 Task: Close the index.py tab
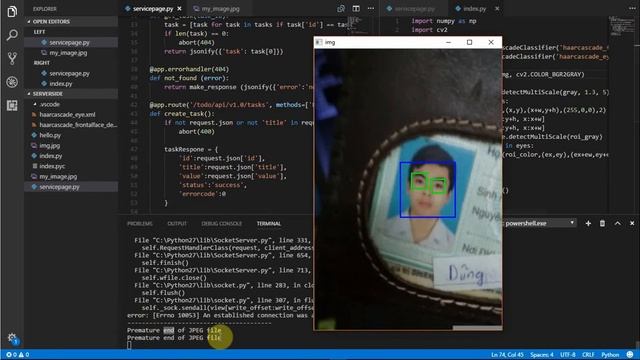pyautogui.click(x=497, y=9)
